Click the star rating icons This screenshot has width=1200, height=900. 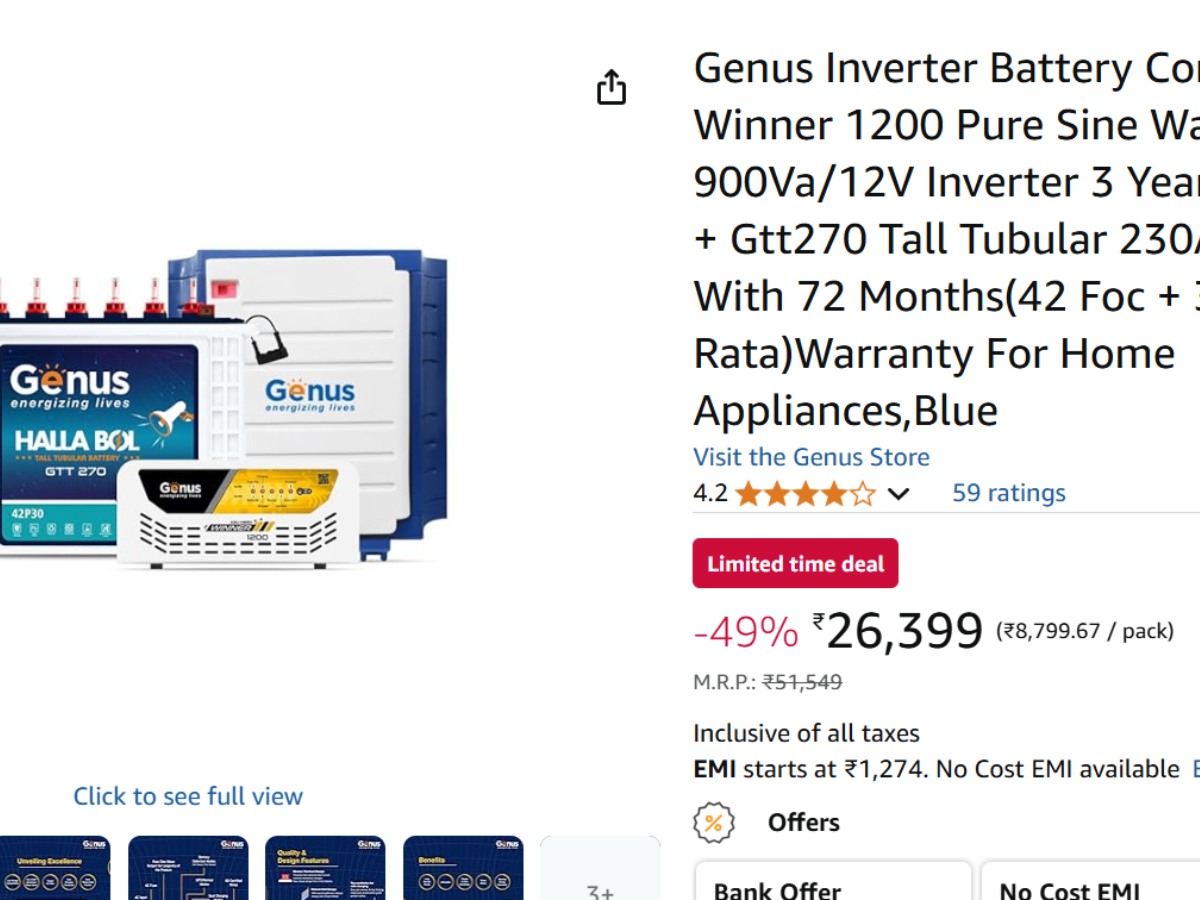coord(805,494)
